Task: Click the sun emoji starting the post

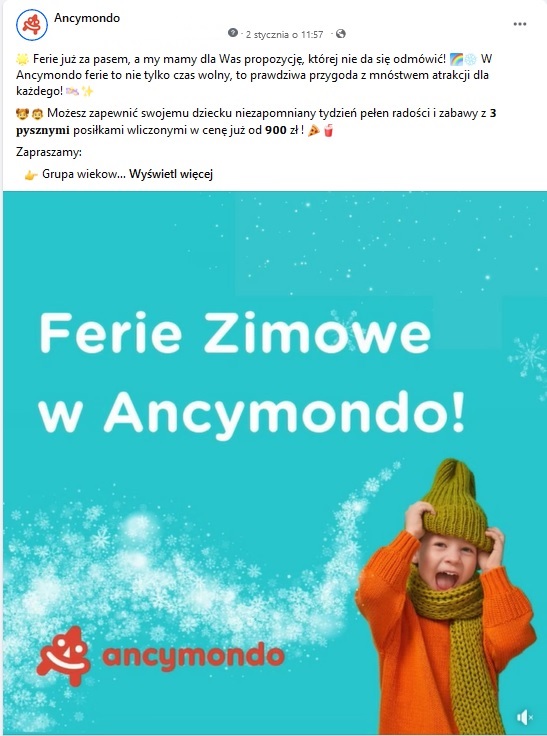Action: pyautogui.click(x=23, y=59)
